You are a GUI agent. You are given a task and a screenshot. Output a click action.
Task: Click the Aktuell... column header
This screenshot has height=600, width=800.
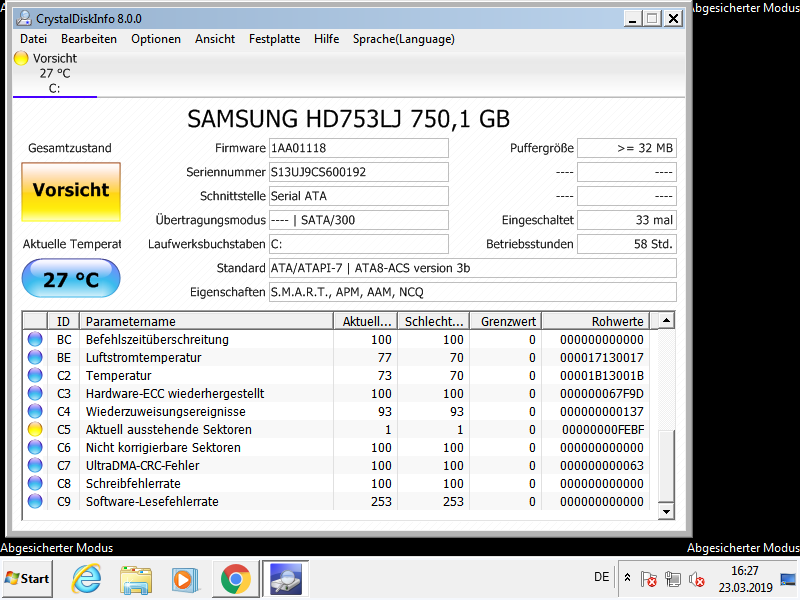point(366,321)
